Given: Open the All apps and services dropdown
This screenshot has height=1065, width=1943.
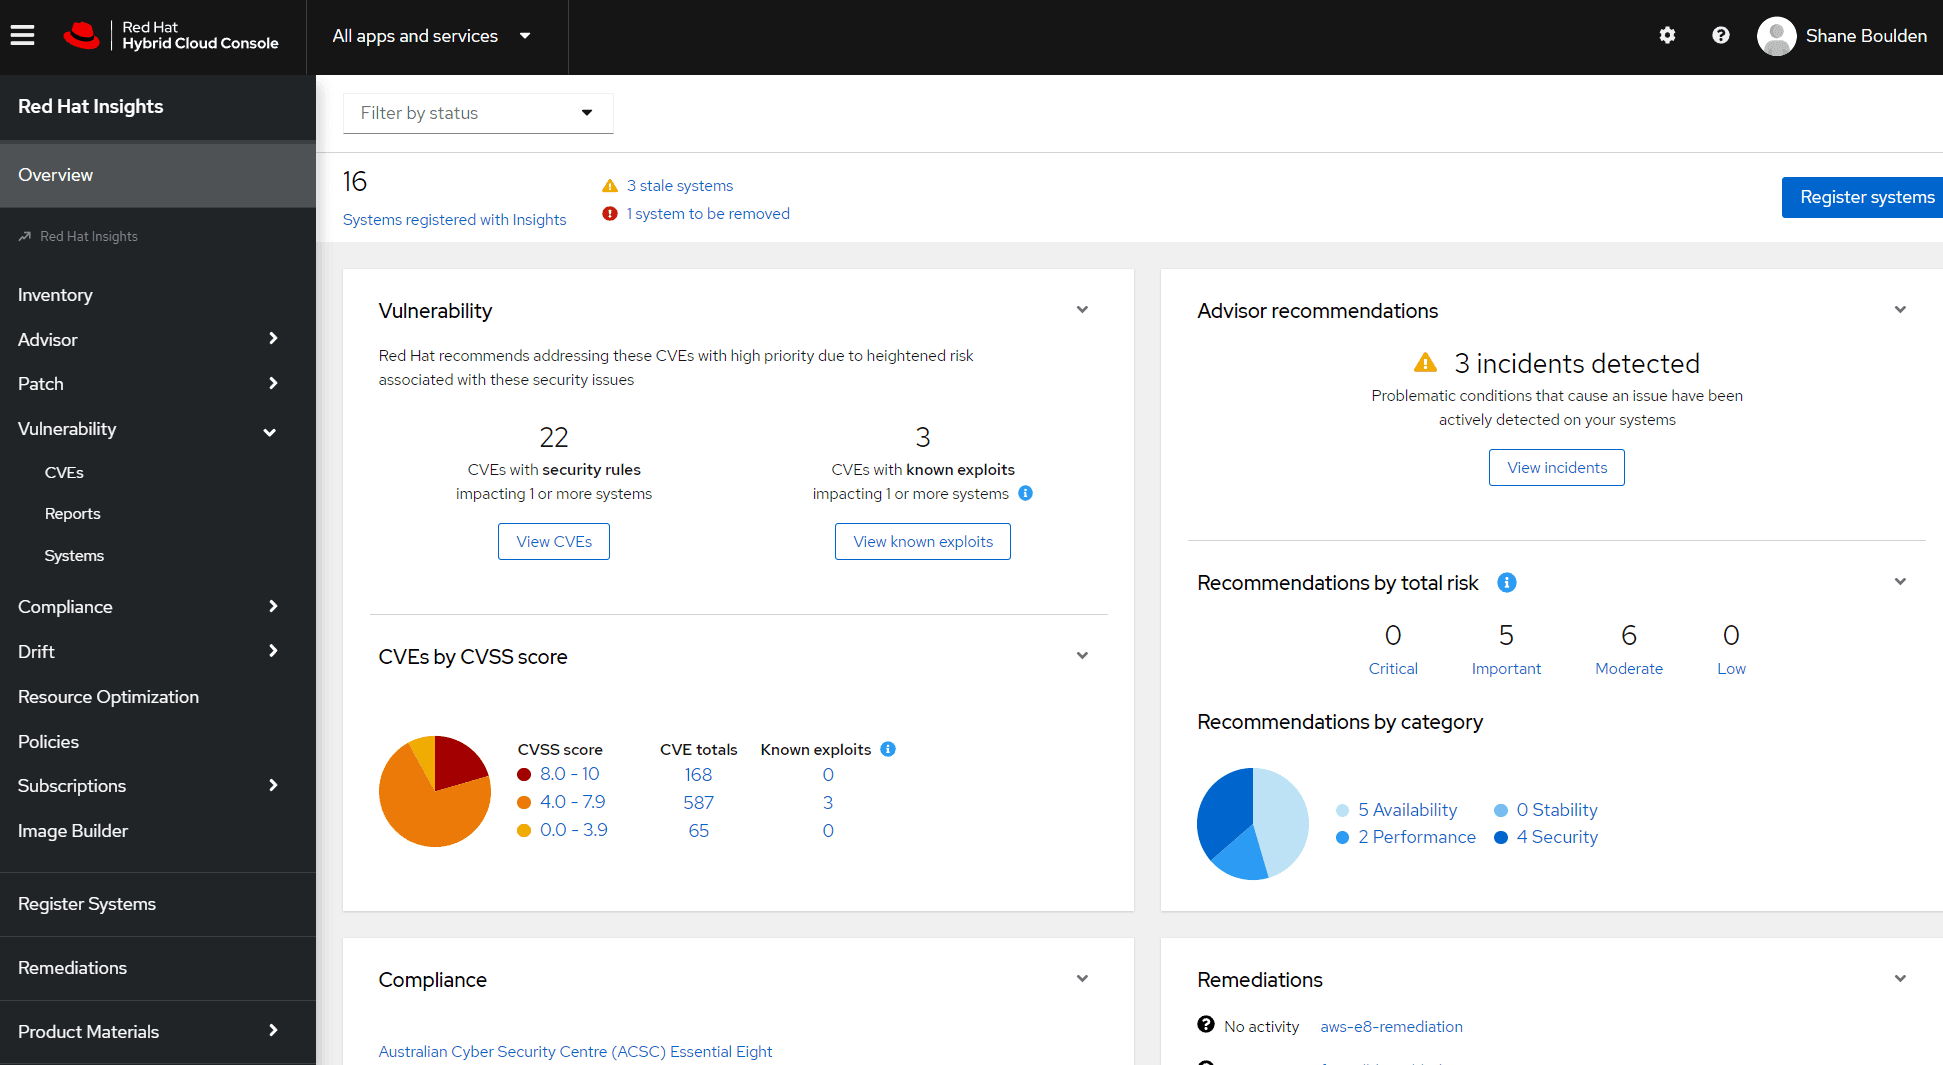Looking at the screenshot, I should point(431,36).
